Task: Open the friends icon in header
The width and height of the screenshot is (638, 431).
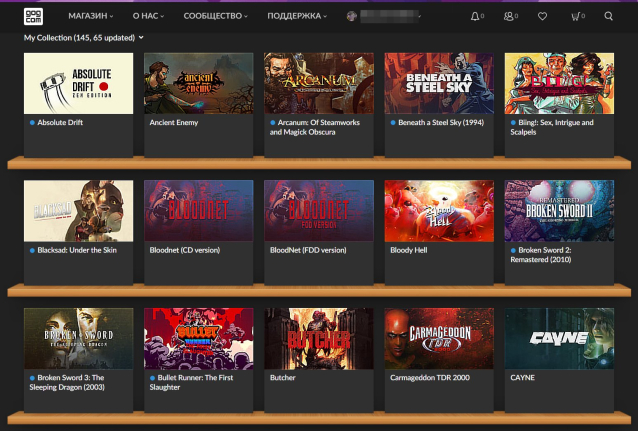Action: (x=508, y=16)
